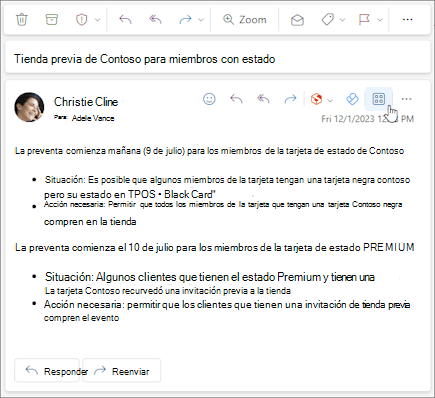Click the blue diamond add-in icon
This screenshot has width=435, height=398.
click(x=352, y=99)
